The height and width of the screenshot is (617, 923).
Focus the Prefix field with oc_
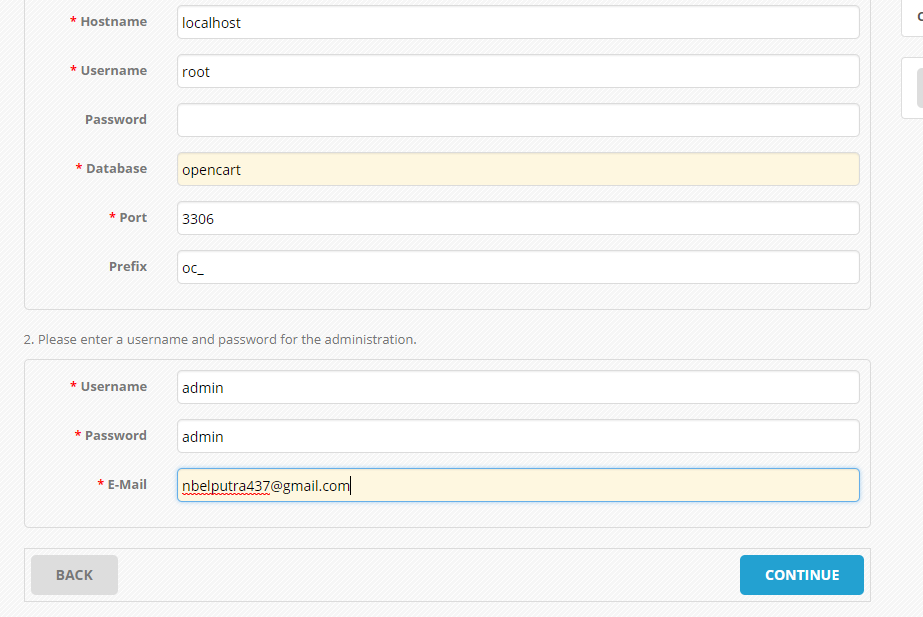pos(518,267)
